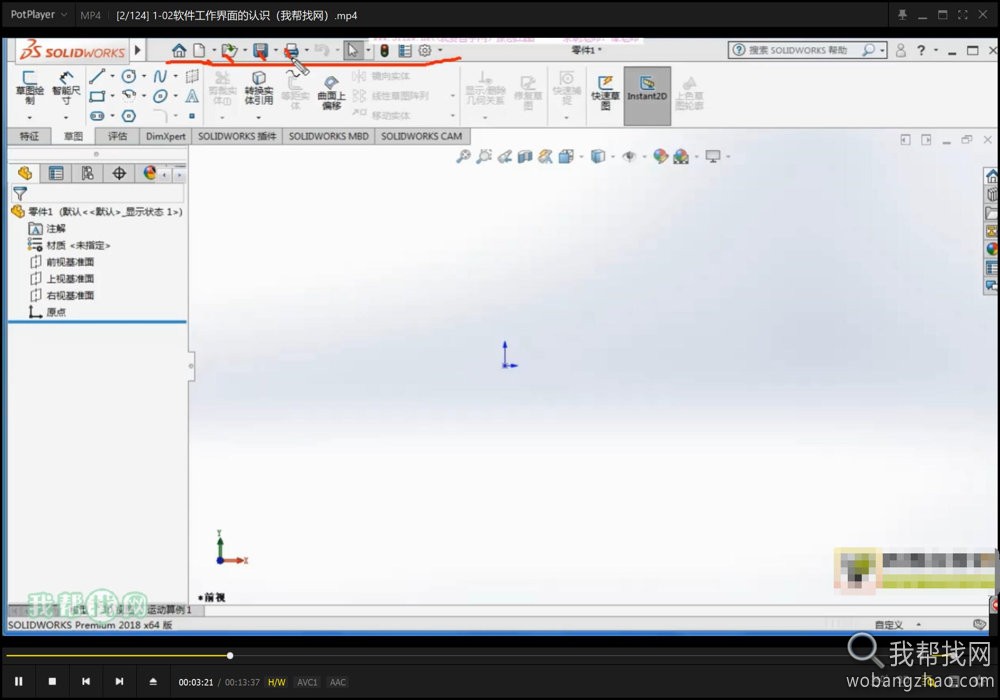1000x700 pixels.
Task: Open the SOLIDWORKS MBD tab
Action: [x=328, y=136]
